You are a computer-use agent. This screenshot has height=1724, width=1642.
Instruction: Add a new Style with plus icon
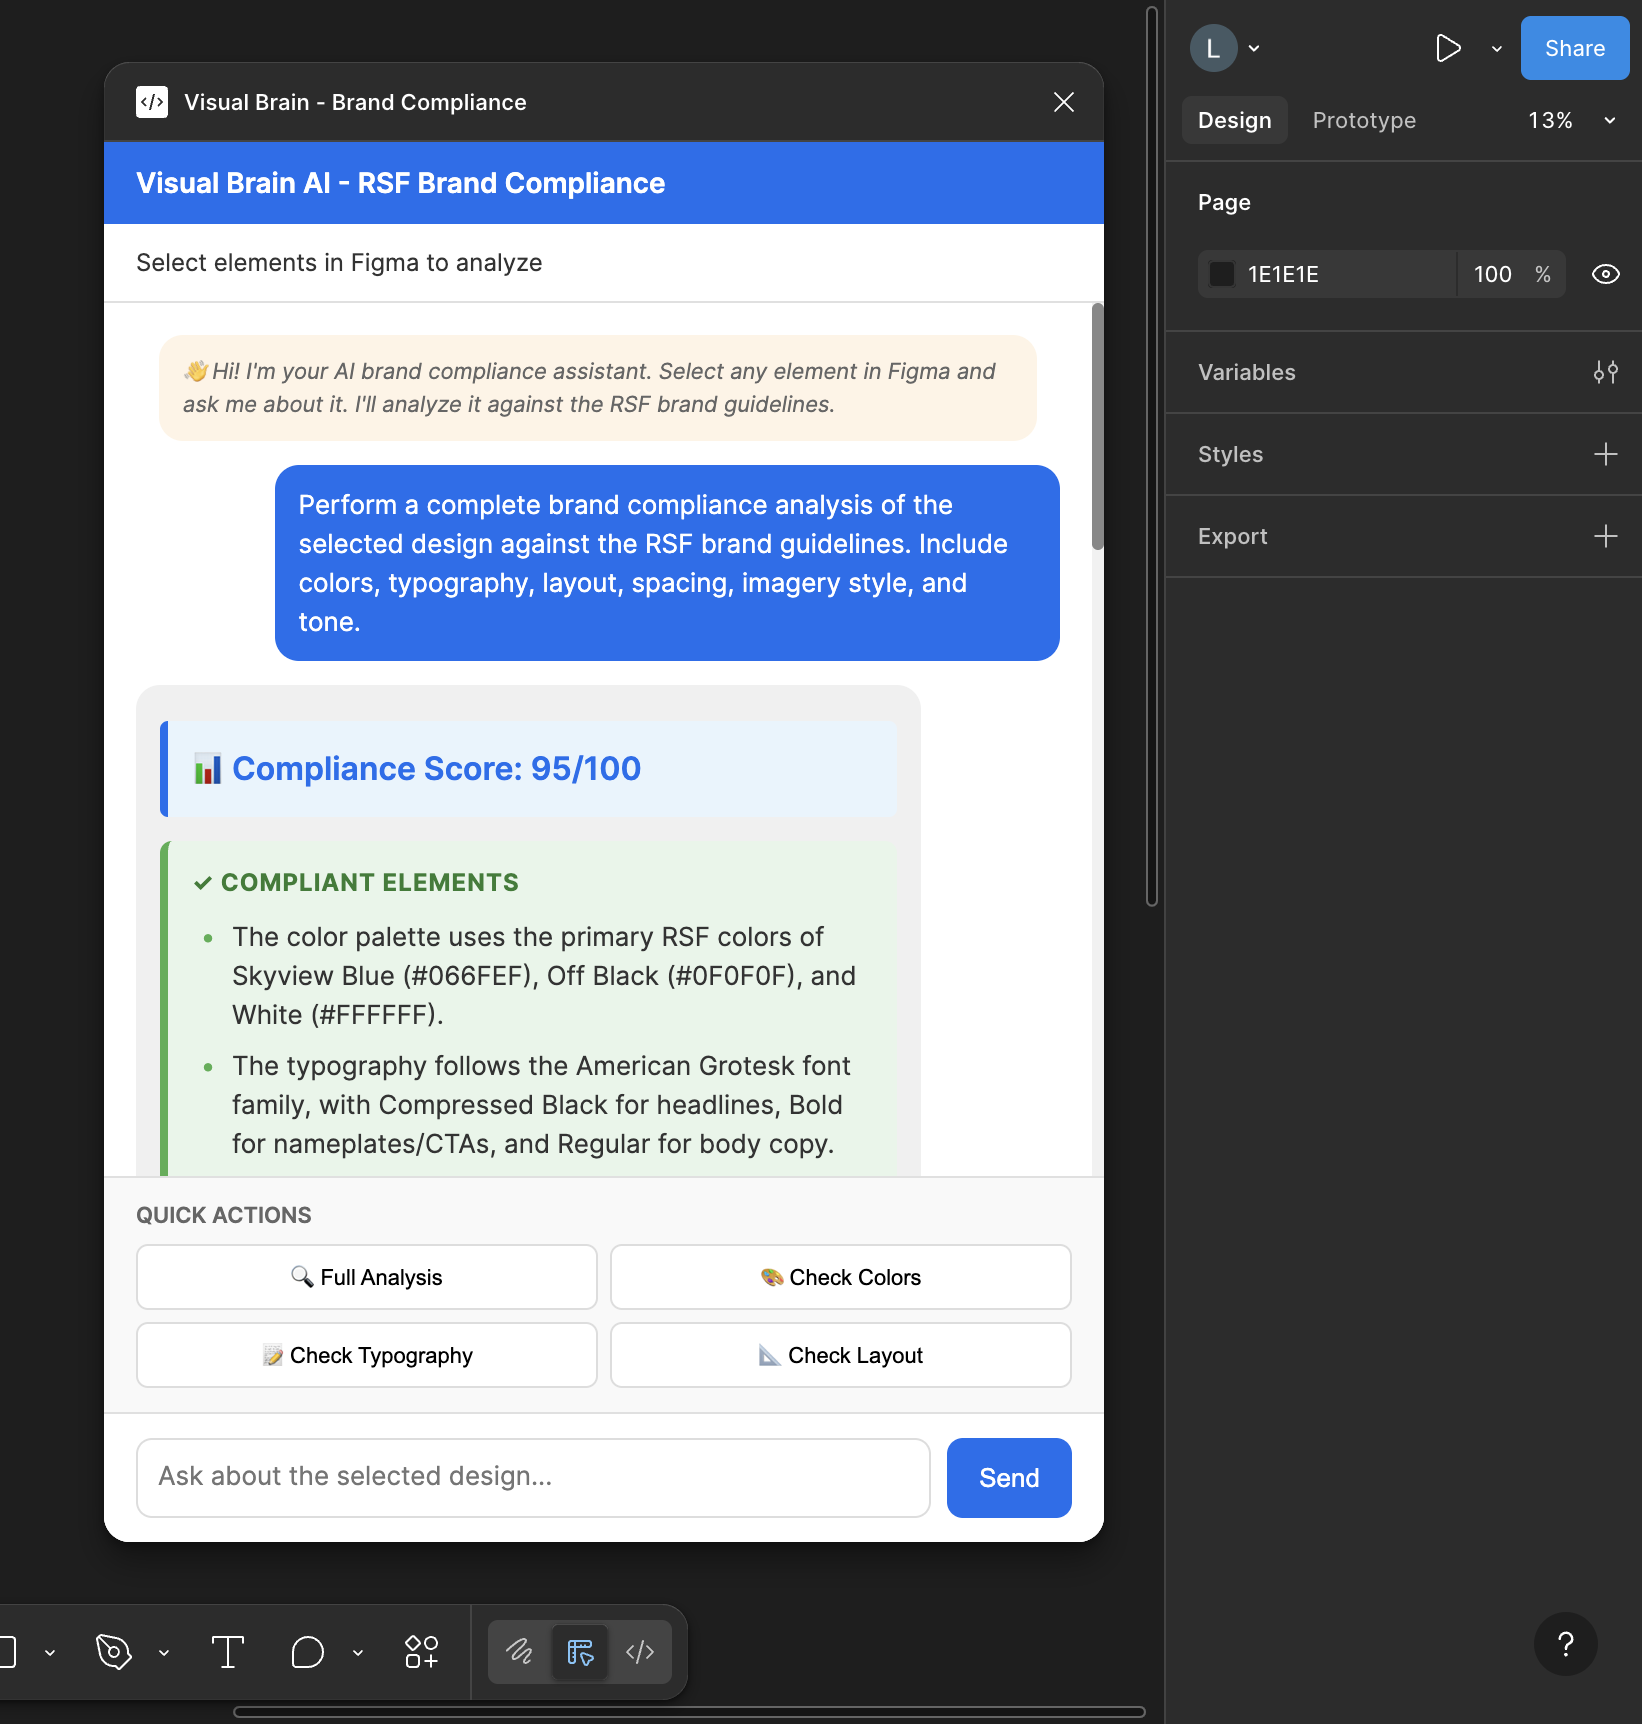point(1606,454)
